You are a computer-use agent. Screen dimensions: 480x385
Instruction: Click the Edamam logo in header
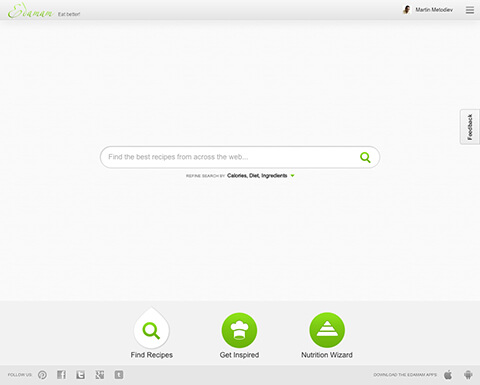click(x=30, y=11)
